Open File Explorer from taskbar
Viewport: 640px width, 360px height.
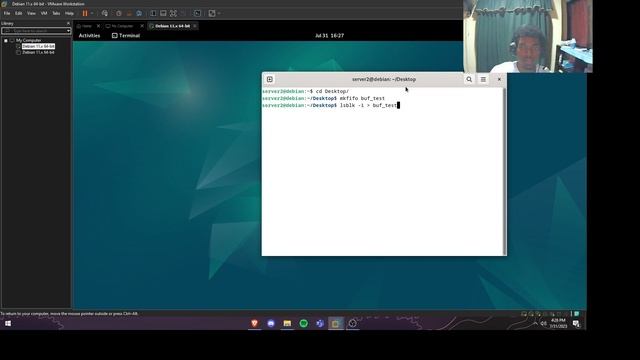click(287, 323)
